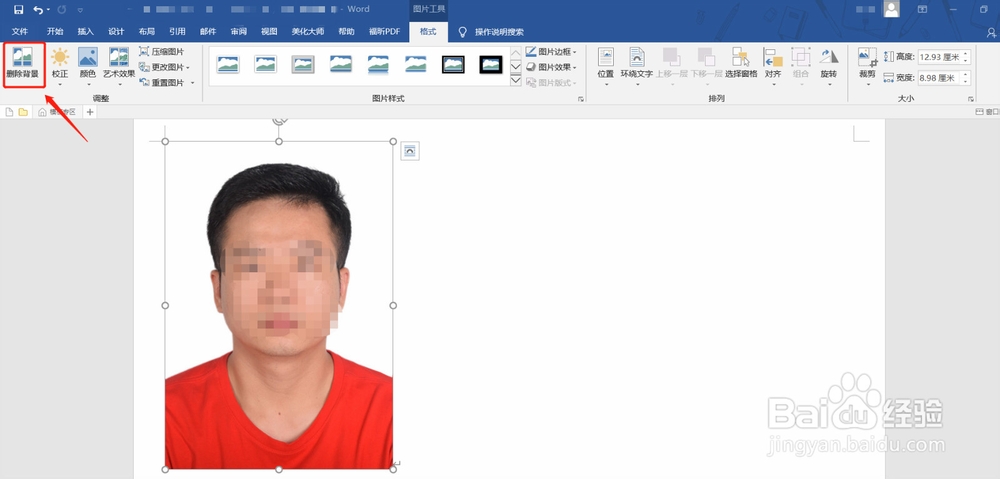Open the Corrections (校正) dropdown
Image resolution: width=1000 pixels, height=479 pixels.
[x=60, y=66]
